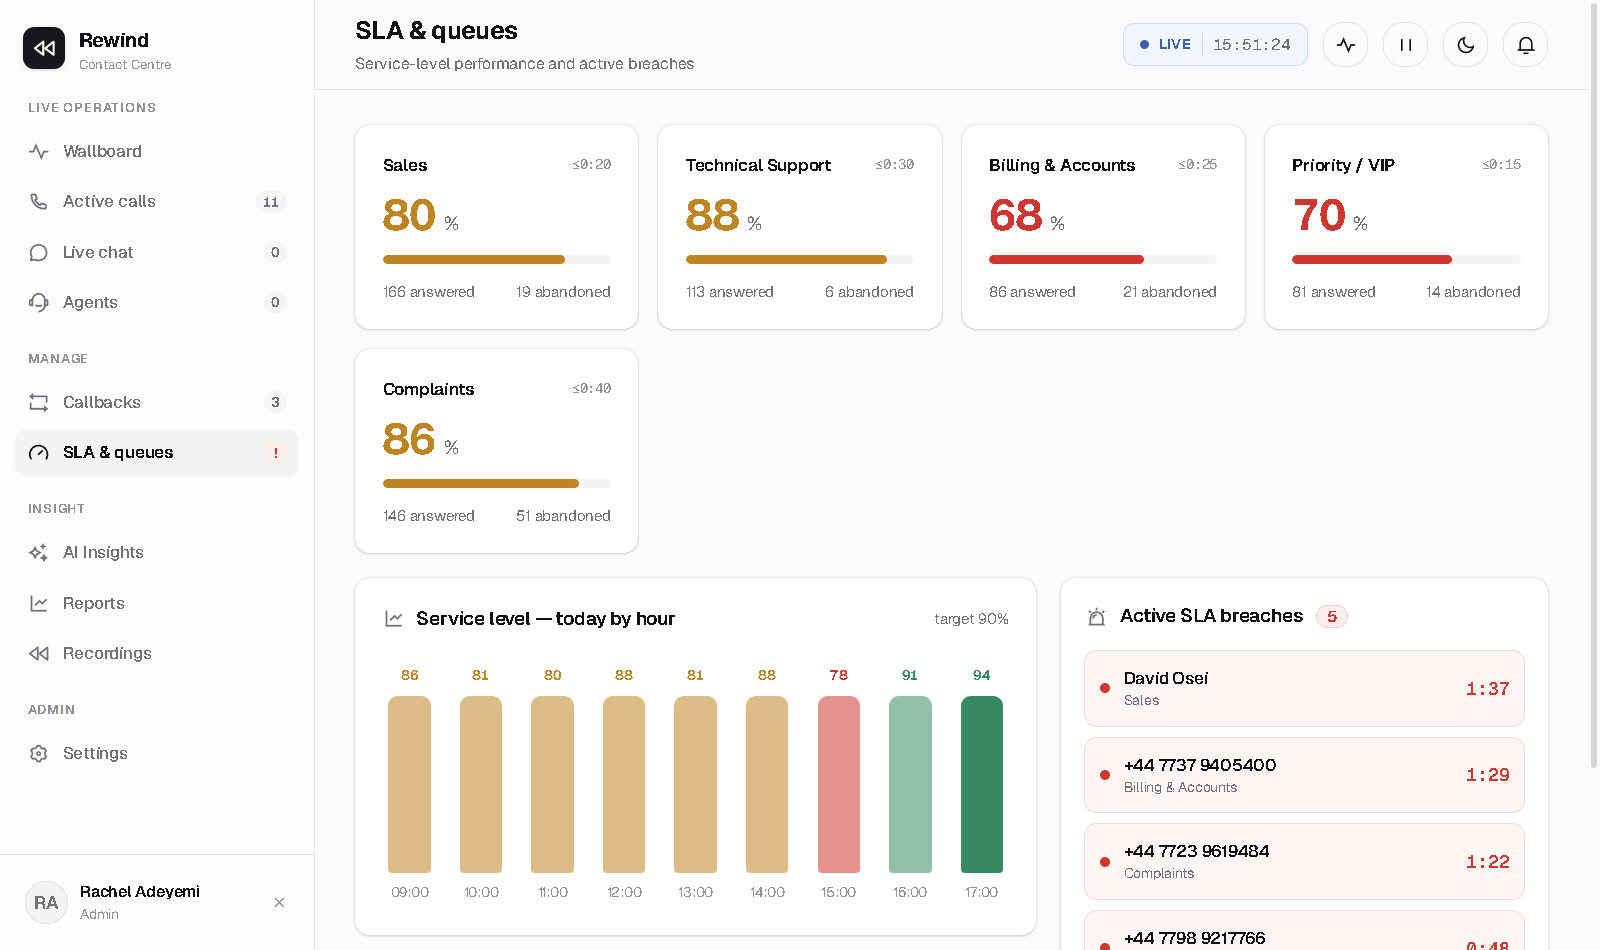Click the Callbacks count badge 3
Image resolution: width=1600 pixels, height=950 pixels.
pyautogui.click(x=275, y=403)
